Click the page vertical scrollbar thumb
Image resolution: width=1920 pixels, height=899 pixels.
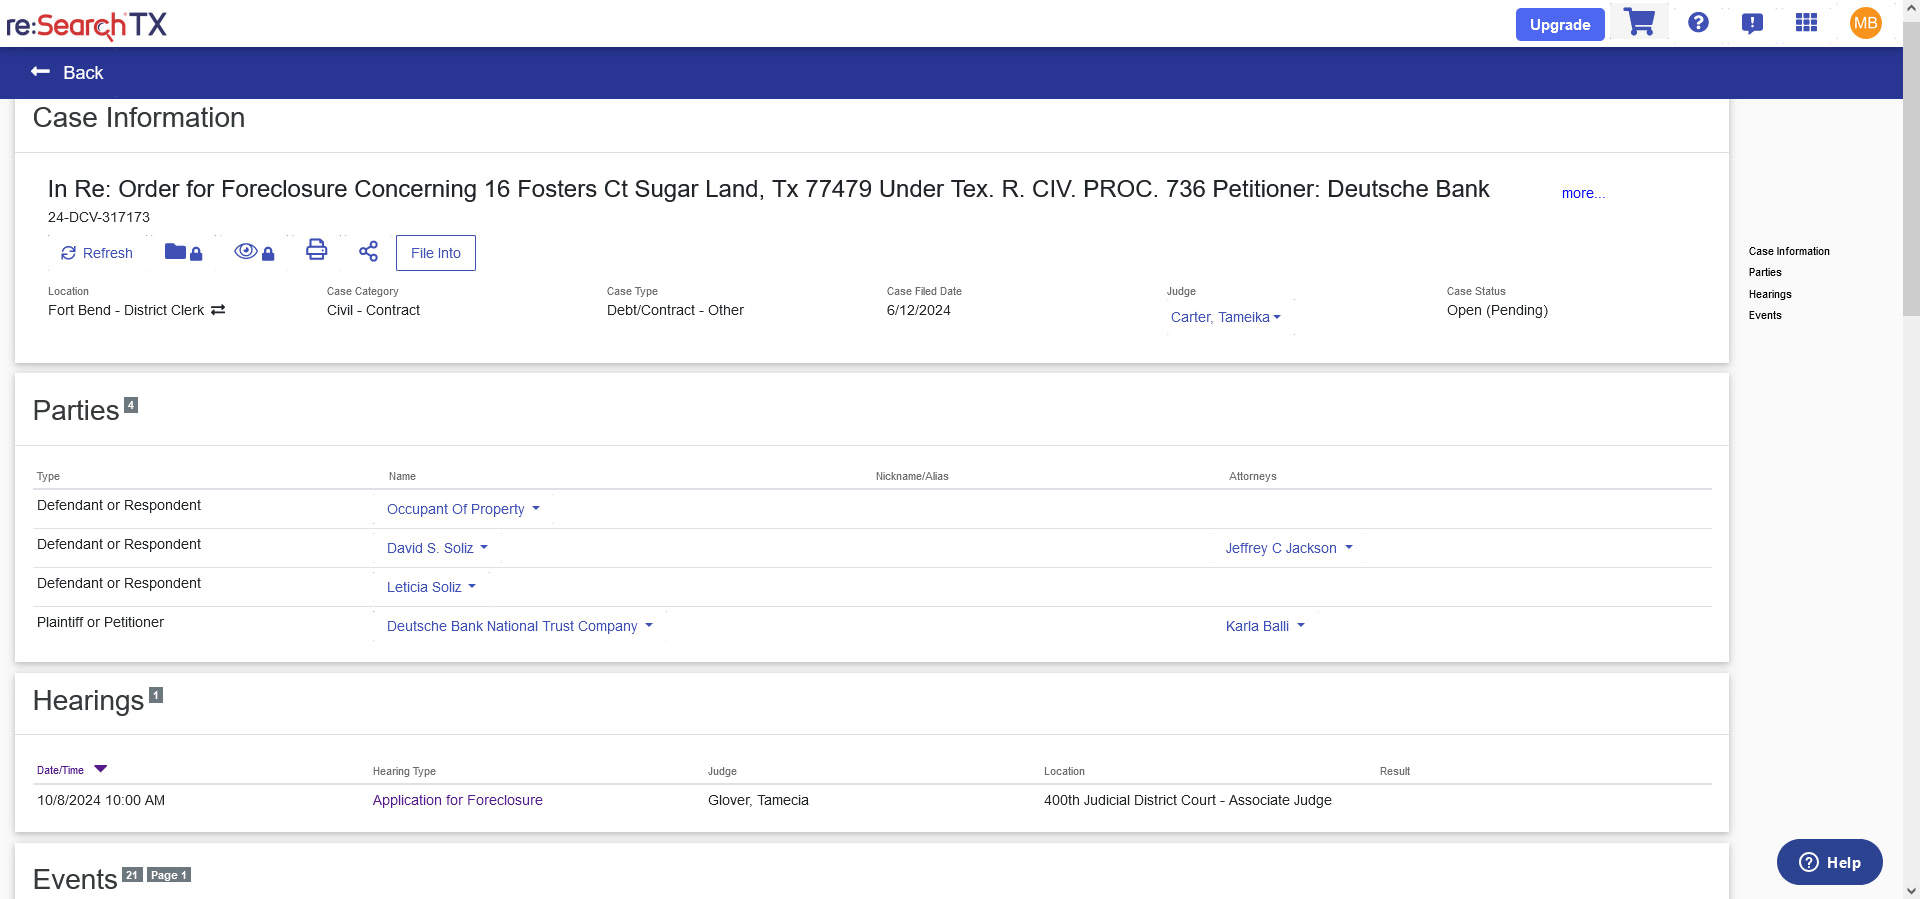click(1911, 170)
